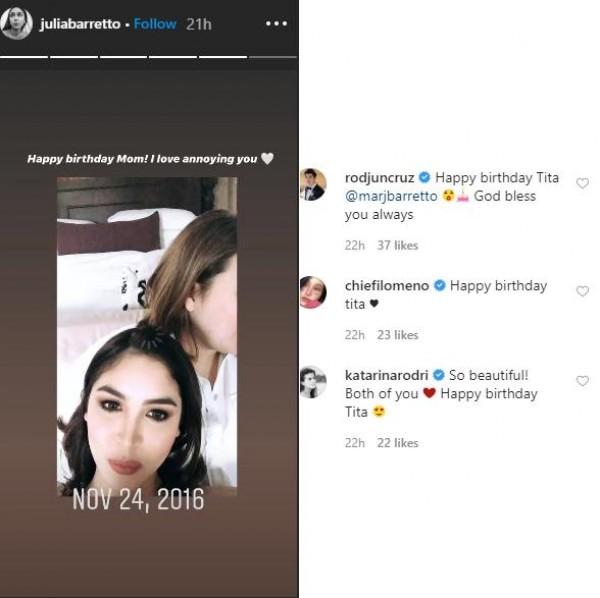The height and width of the screenshot is (598, 600).
Task: View the 23 likes on chiefilomeno's comment
Action: coord(398,335)
